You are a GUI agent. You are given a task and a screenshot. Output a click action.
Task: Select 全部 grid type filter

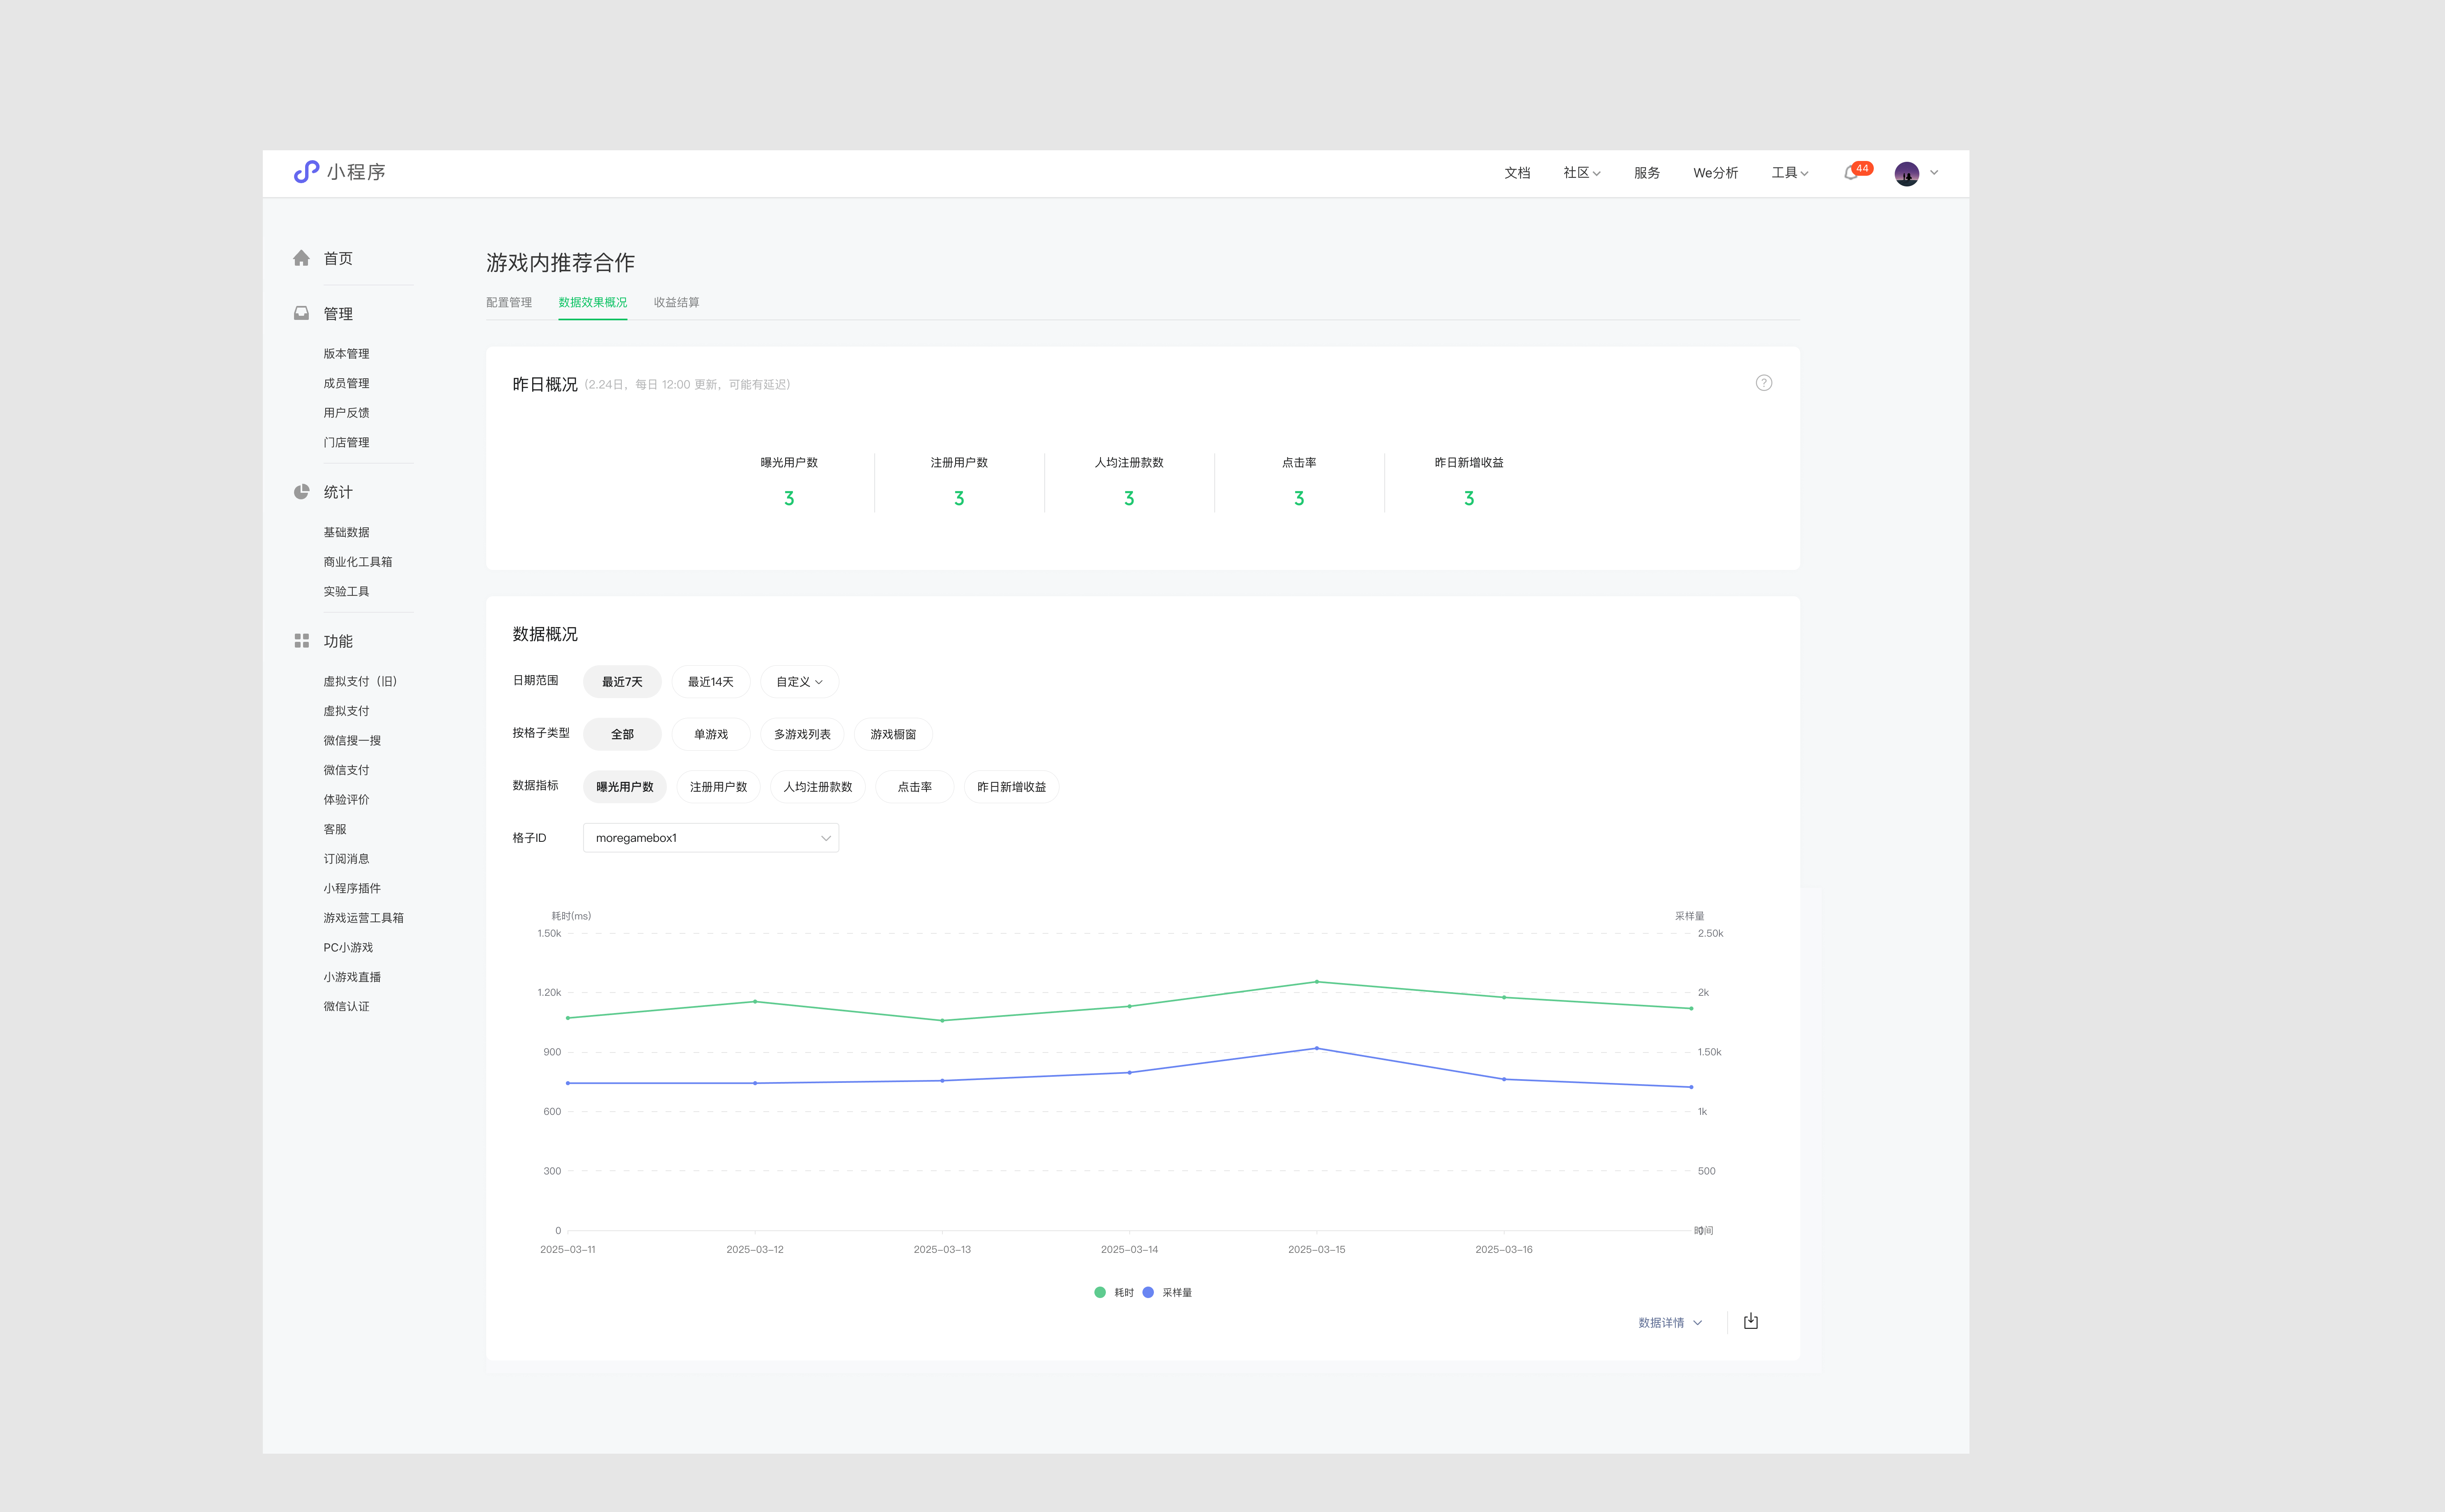pyautogui.click(x=622, y=734)
